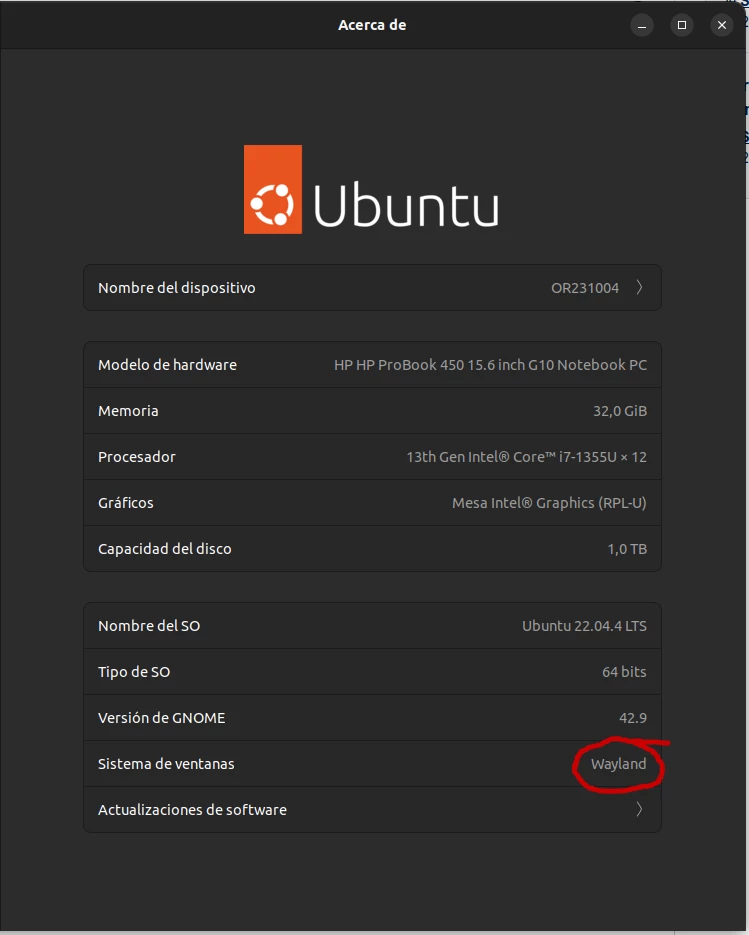Maximize the Acerca de window
This screenshot has width=749, height=935.
click(x=682, y=25)
